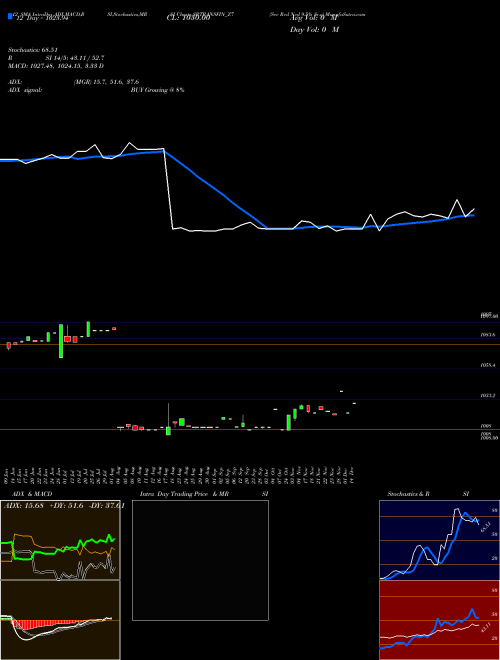Screen dimensions: 500x660
Task: Click the tall green candlestick in early July
Action: [x=61, y=341]
